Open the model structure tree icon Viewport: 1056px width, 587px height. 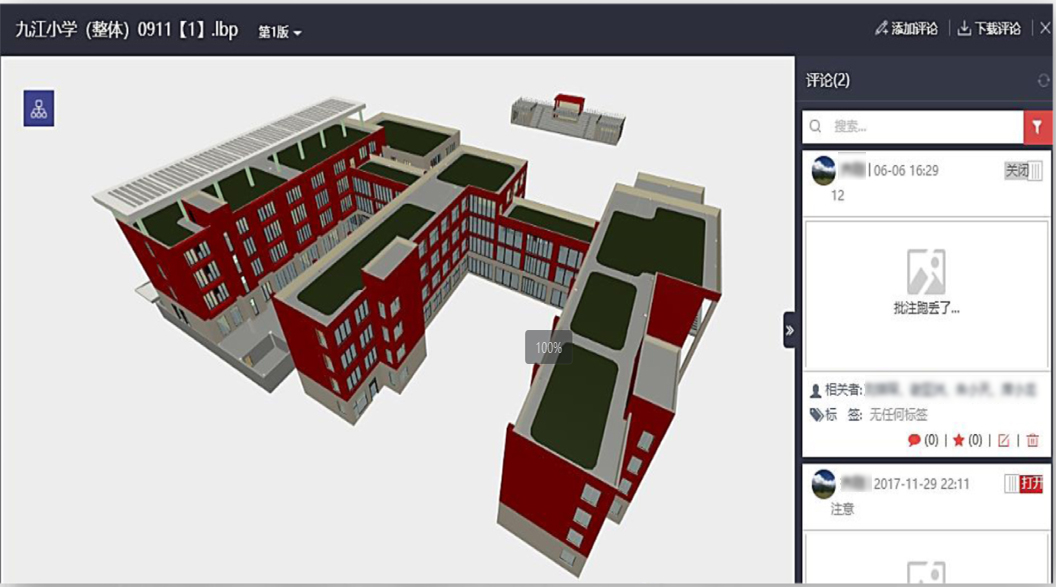click(39, 109)
